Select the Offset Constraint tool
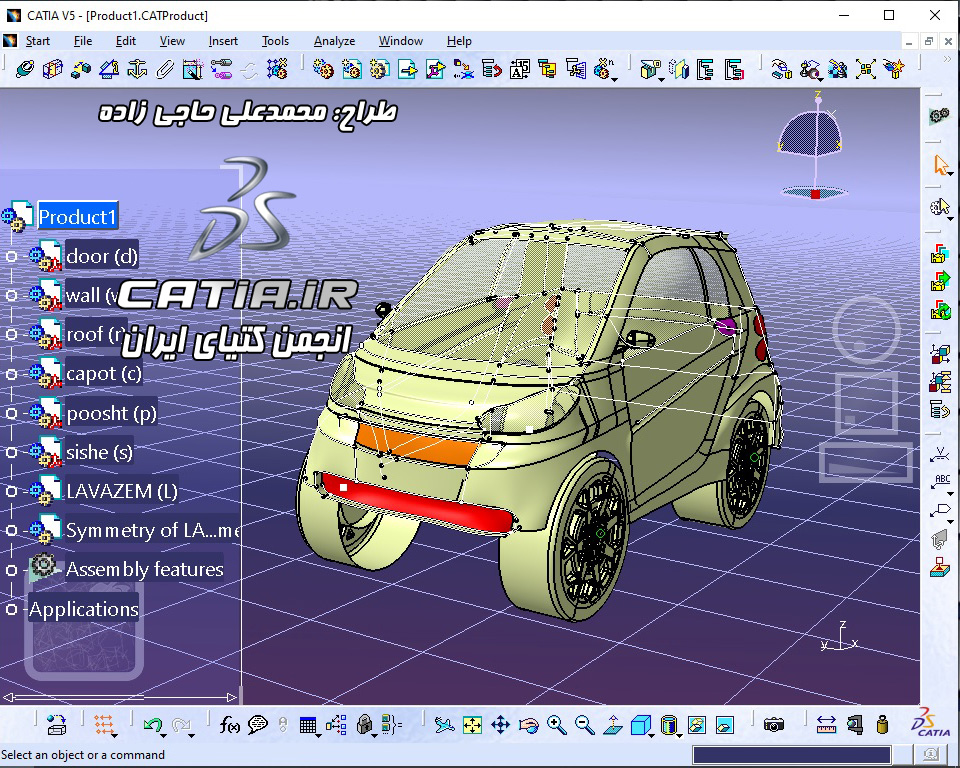 tap(81, 69)
